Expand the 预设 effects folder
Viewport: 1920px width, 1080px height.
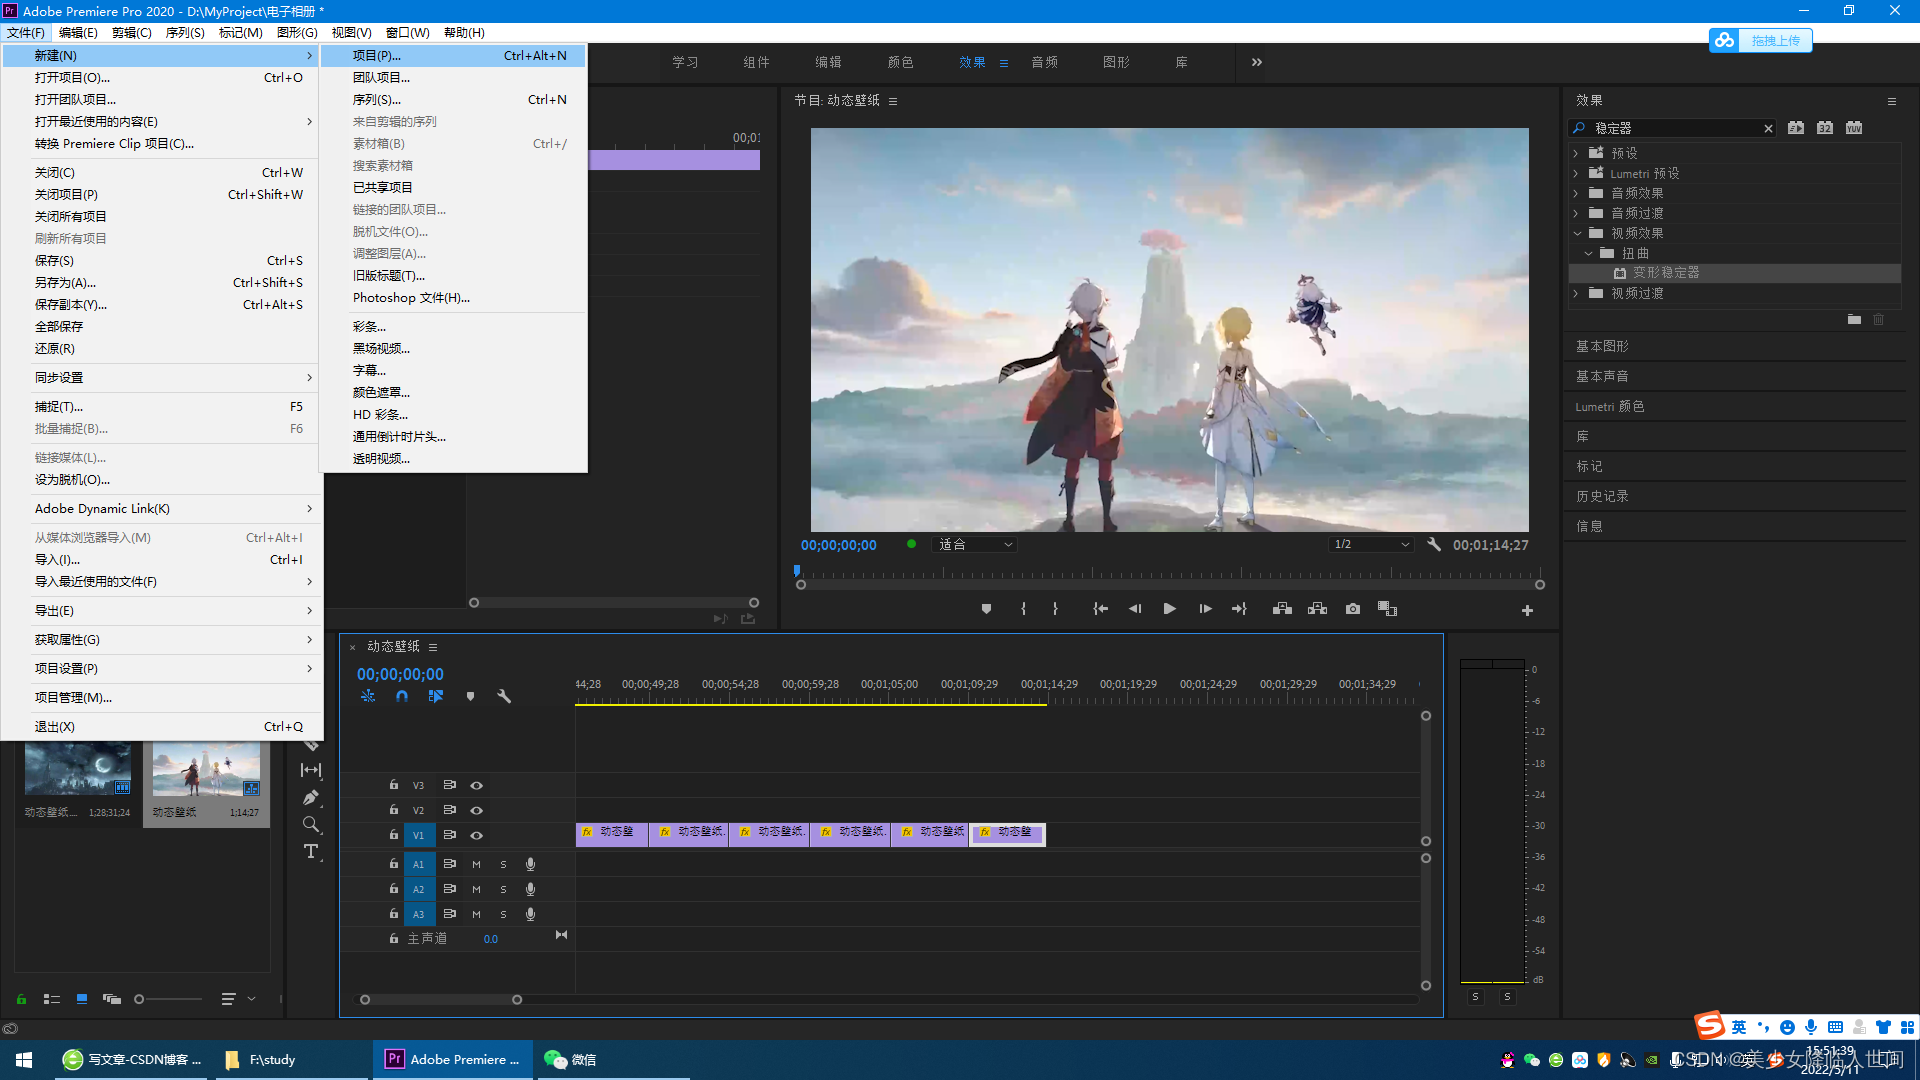pos(1576,154)
